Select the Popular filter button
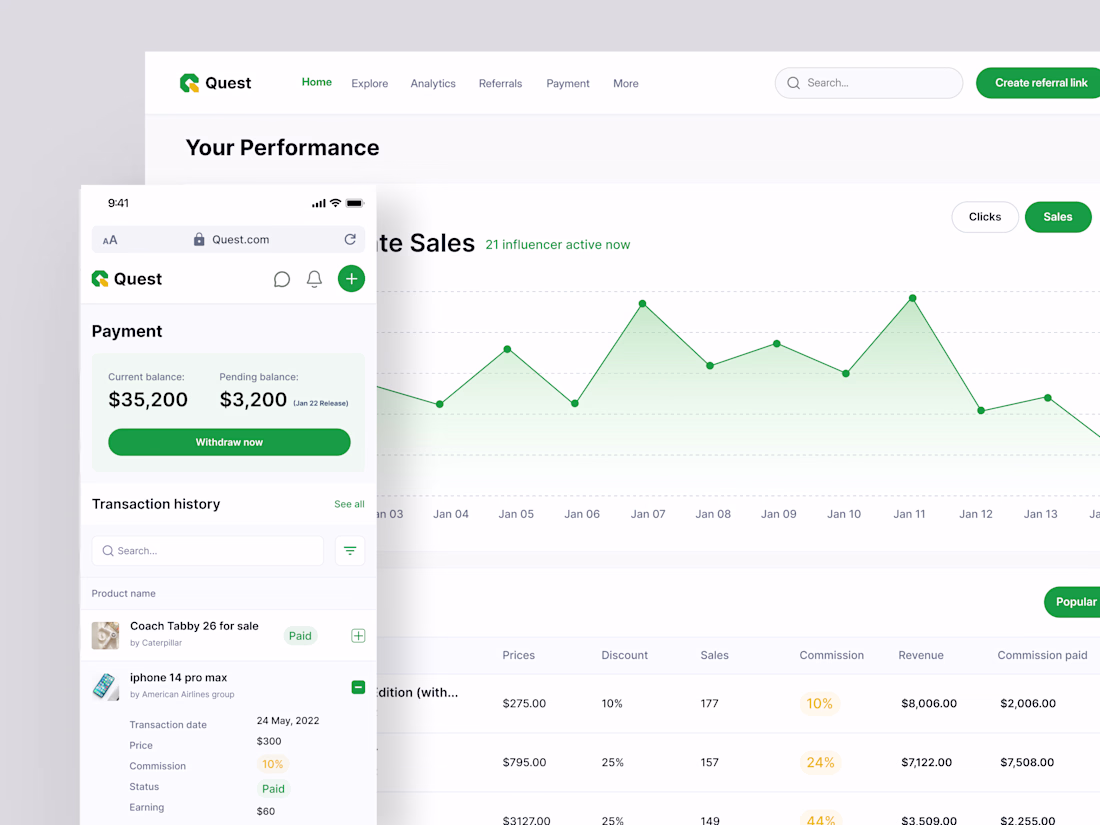Screen dimensions: 1100x825 click(1073, 602)
